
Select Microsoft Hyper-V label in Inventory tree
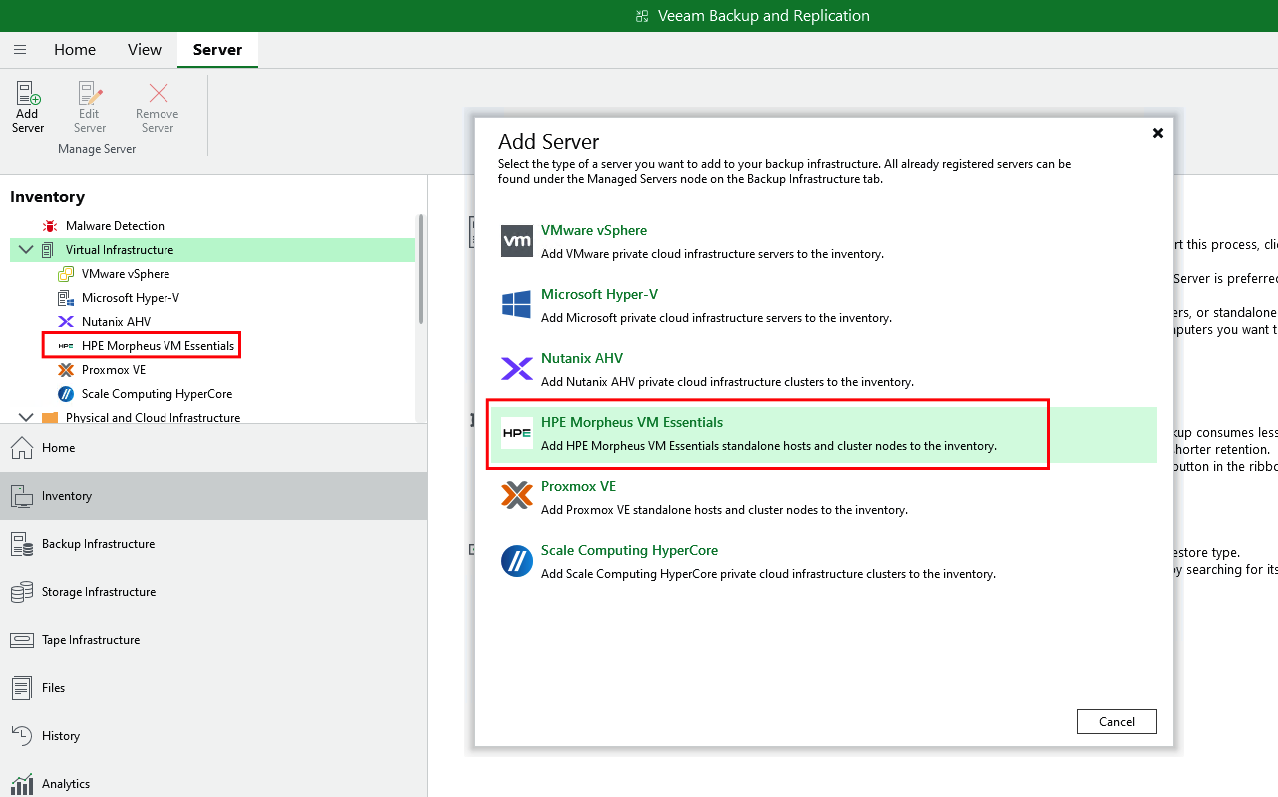(130, 298)
